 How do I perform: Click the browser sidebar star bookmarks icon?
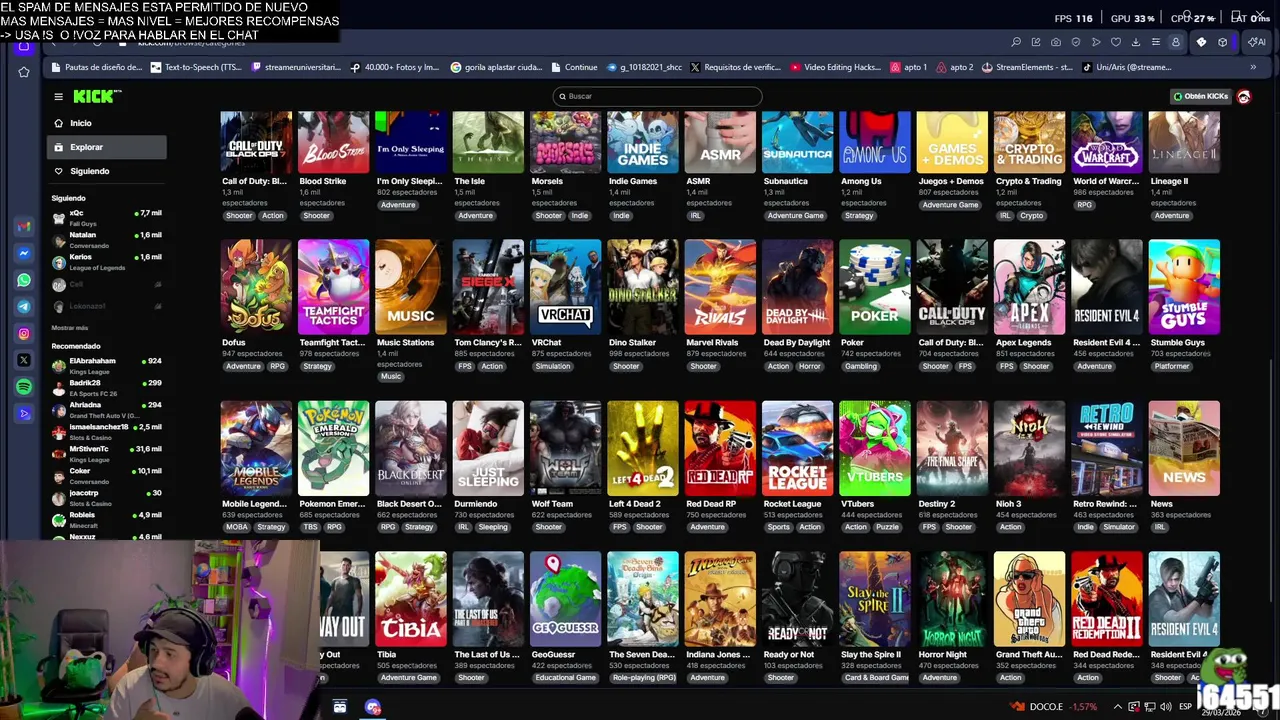point(24,72)
